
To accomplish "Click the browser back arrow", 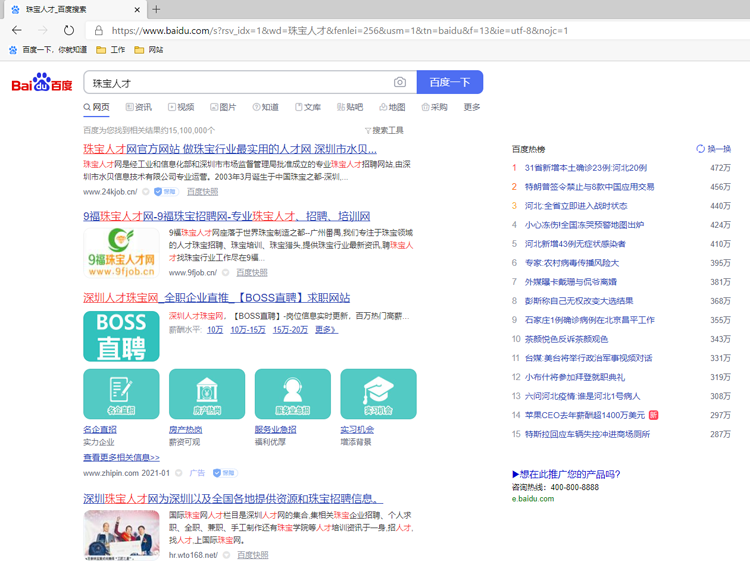I will (x=17, y=30).
